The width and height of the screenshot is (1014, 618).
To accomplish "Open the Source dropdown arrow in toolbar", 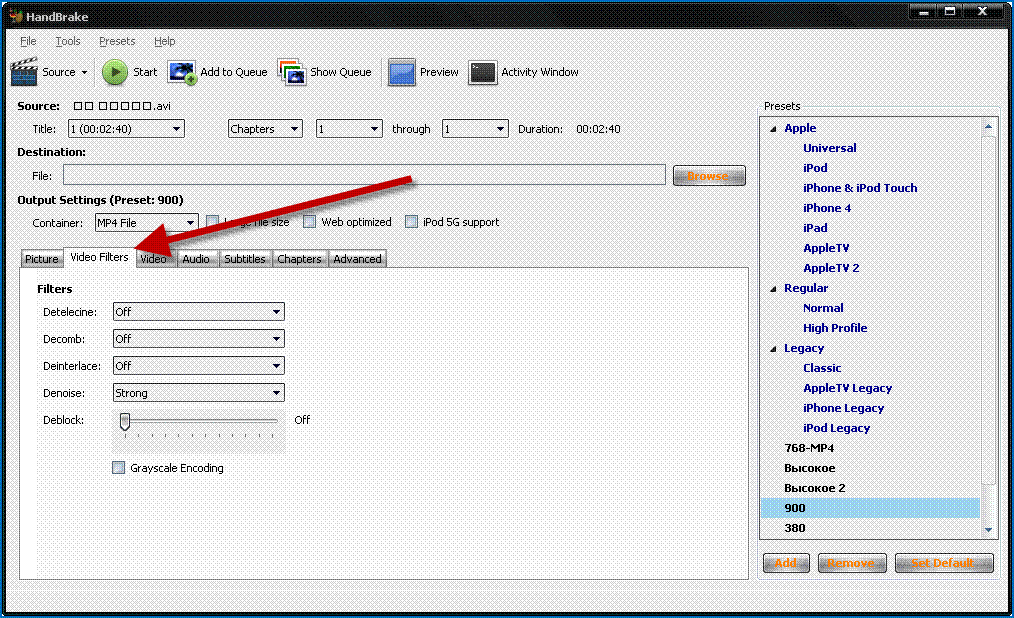I will [x=84, y=72].
